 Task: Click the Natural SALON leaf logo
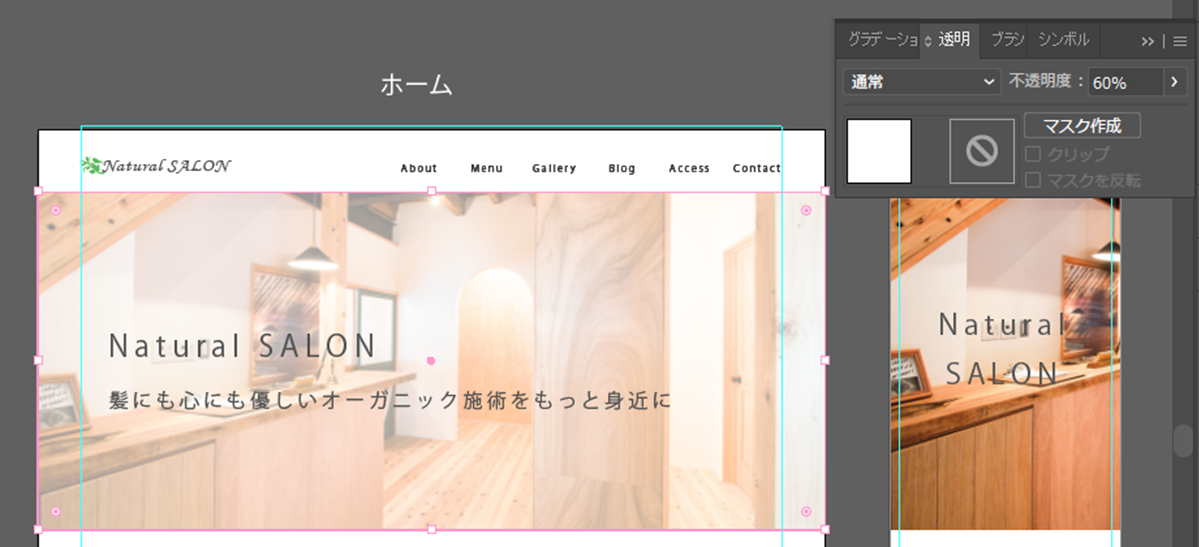tap(156, 165)
